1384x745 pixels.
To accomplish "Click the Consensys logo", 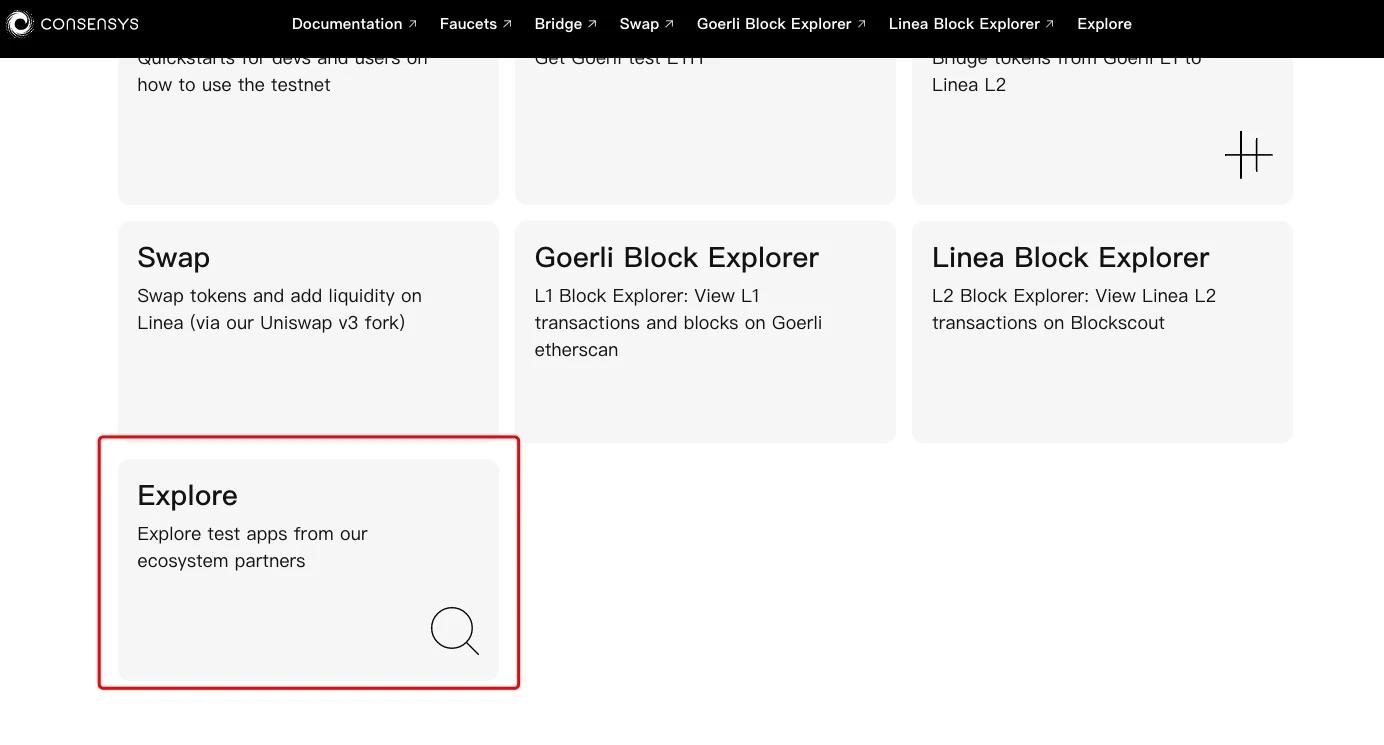I will point(72,23).
